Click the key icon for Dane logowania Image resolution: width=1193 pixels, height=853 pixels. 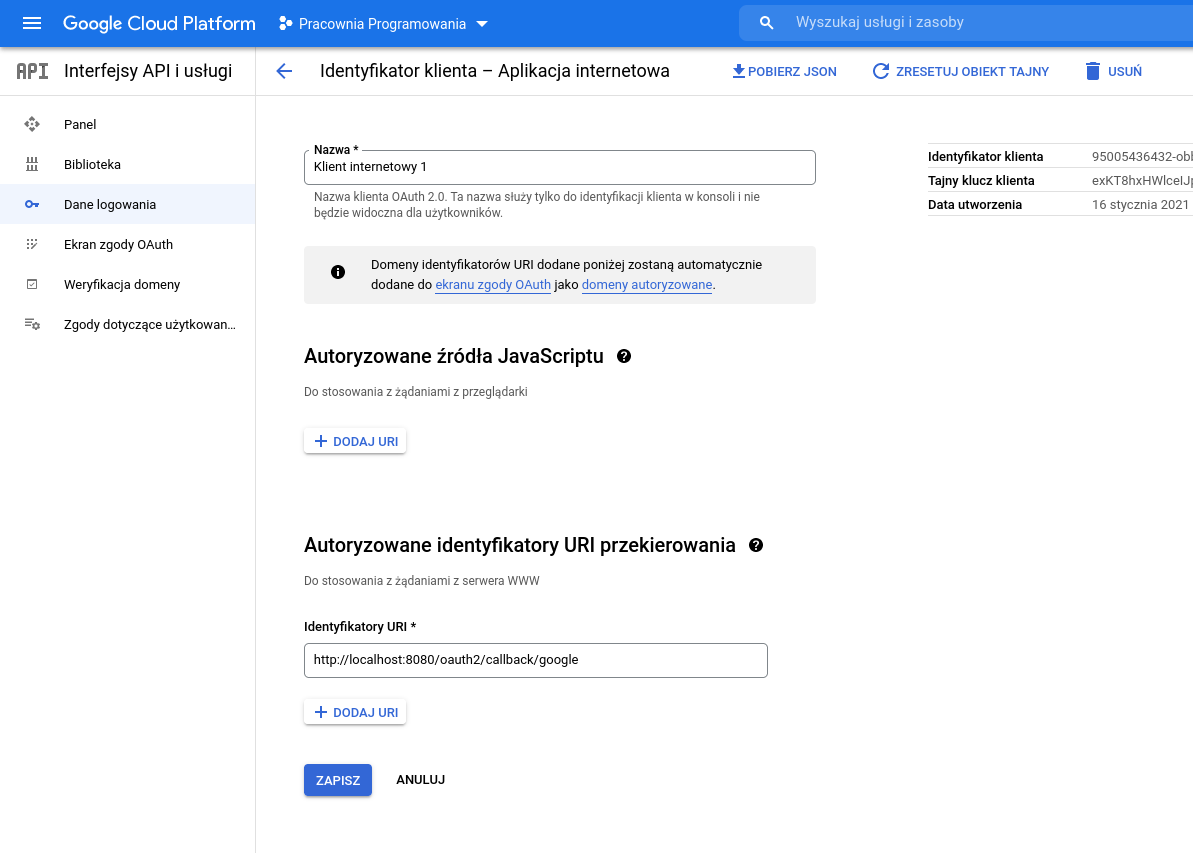32,205
